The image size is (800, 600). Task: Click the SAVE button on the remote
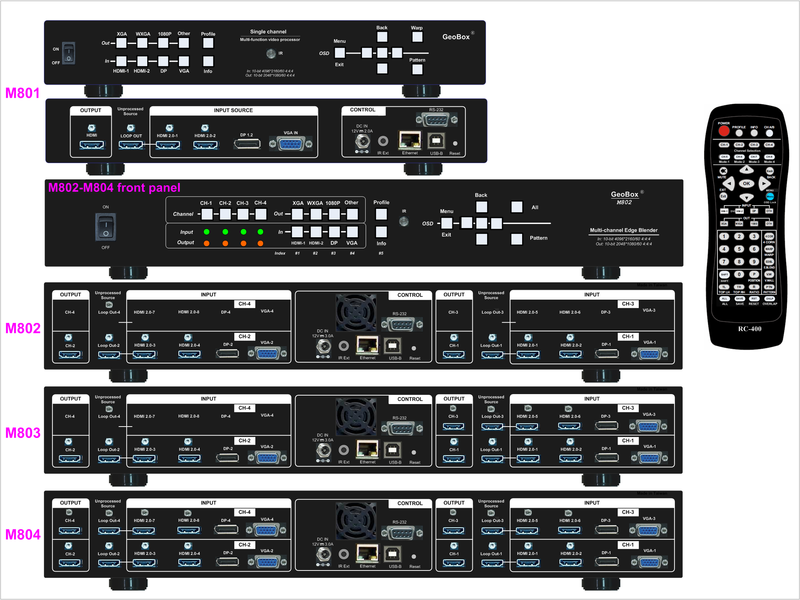click(x=739, y=299)
